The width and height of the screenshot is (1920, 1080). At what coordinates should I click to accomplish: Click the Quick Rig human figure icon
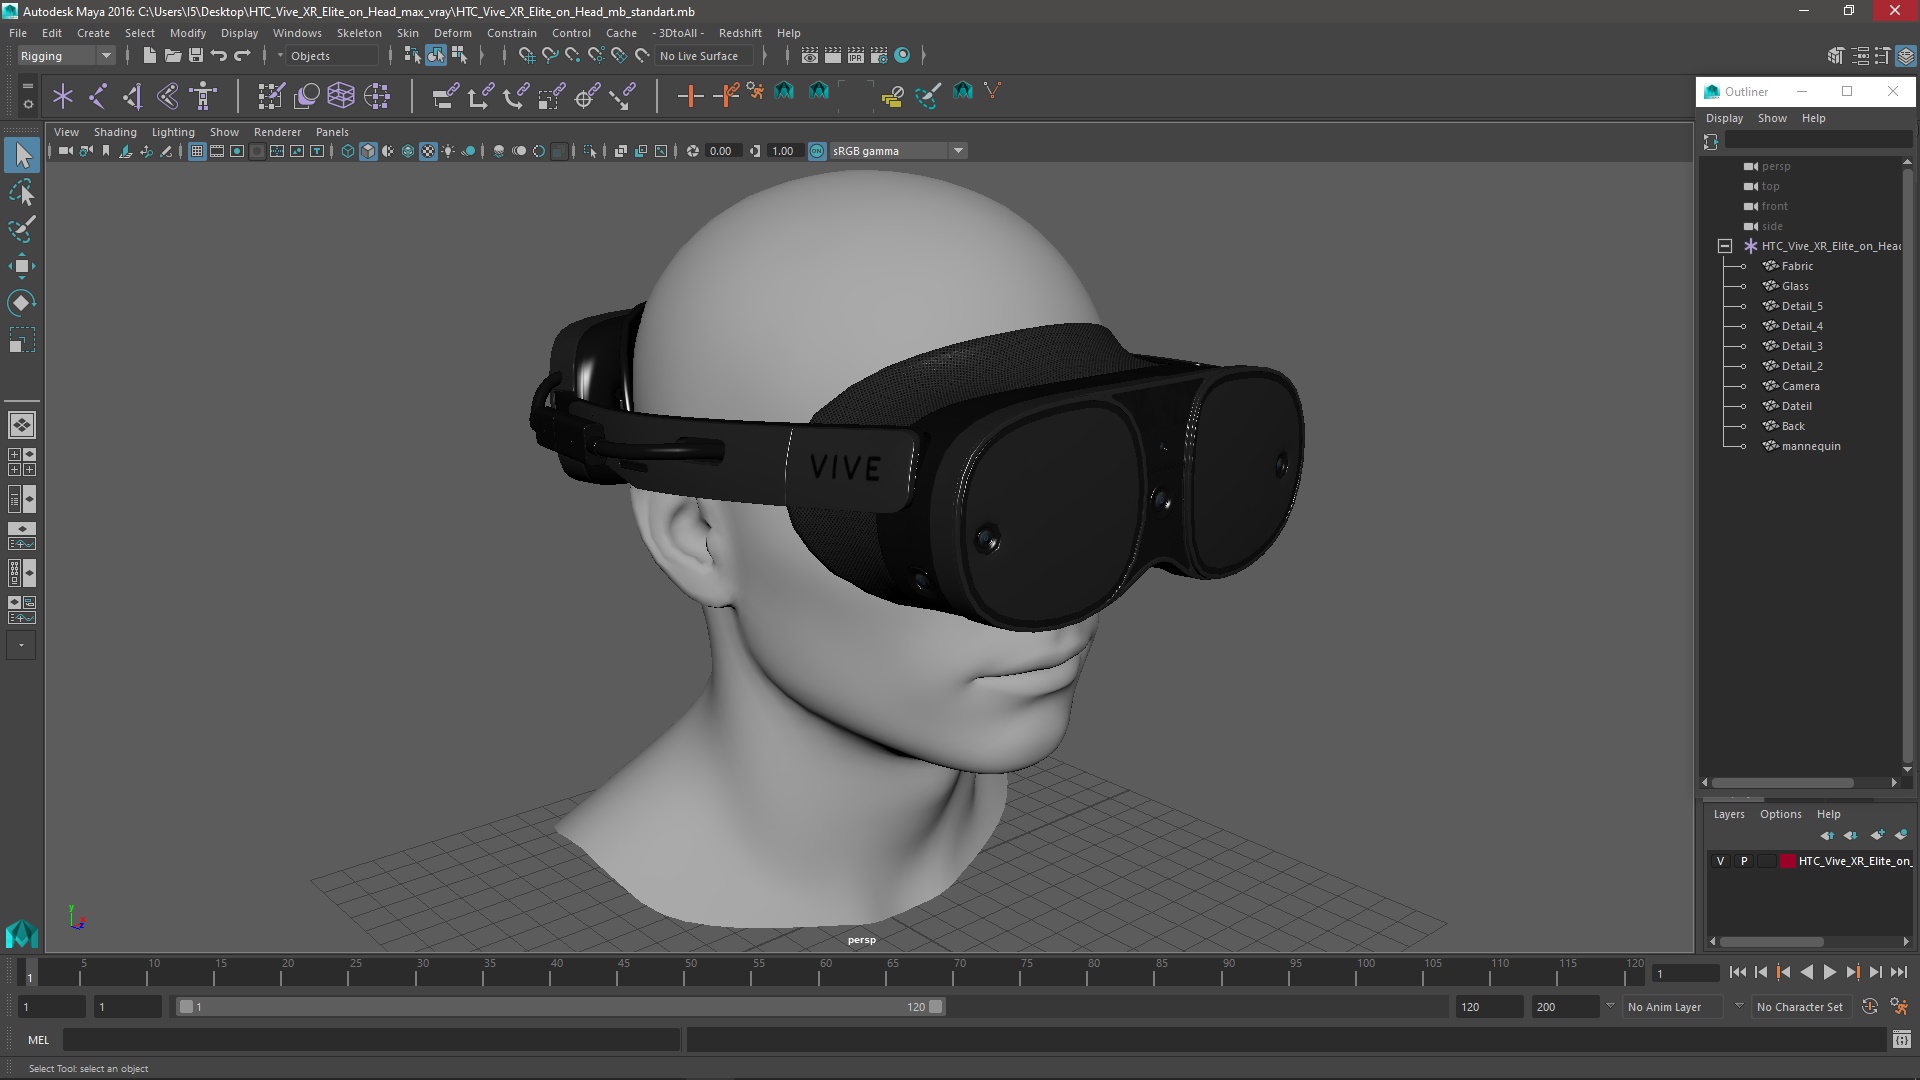[x=204, y=96]
